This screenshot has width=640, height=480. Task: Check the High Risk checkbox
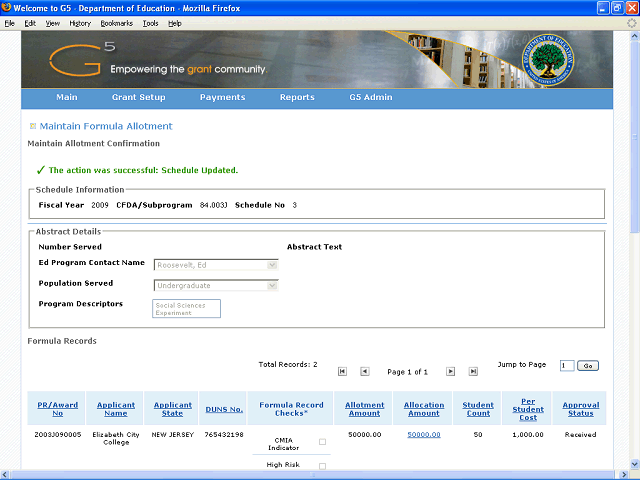[322, 466]
